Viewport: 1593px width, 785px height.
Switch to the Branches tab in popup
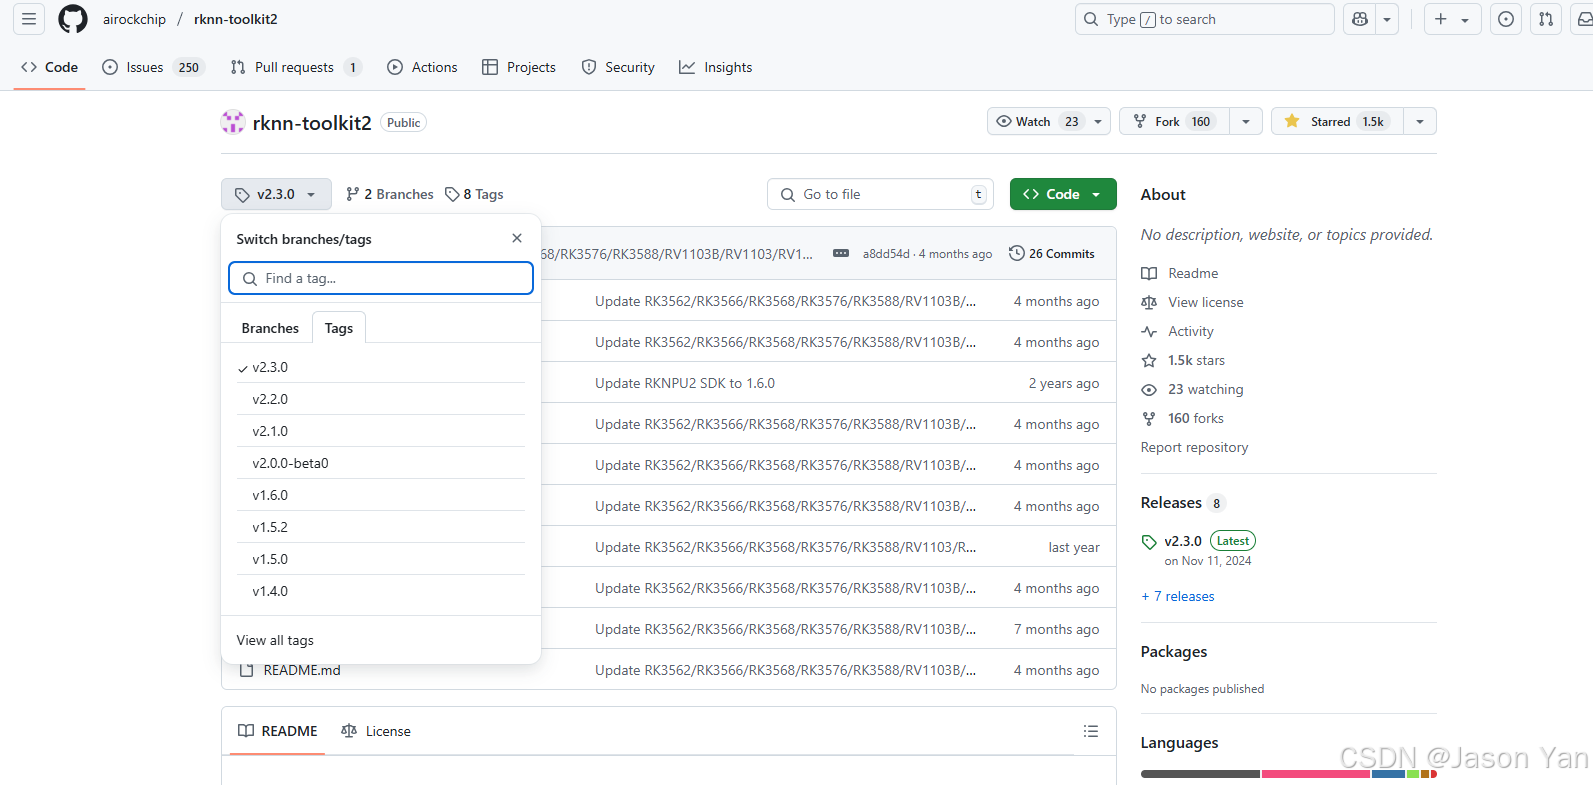tap(270, 328)
